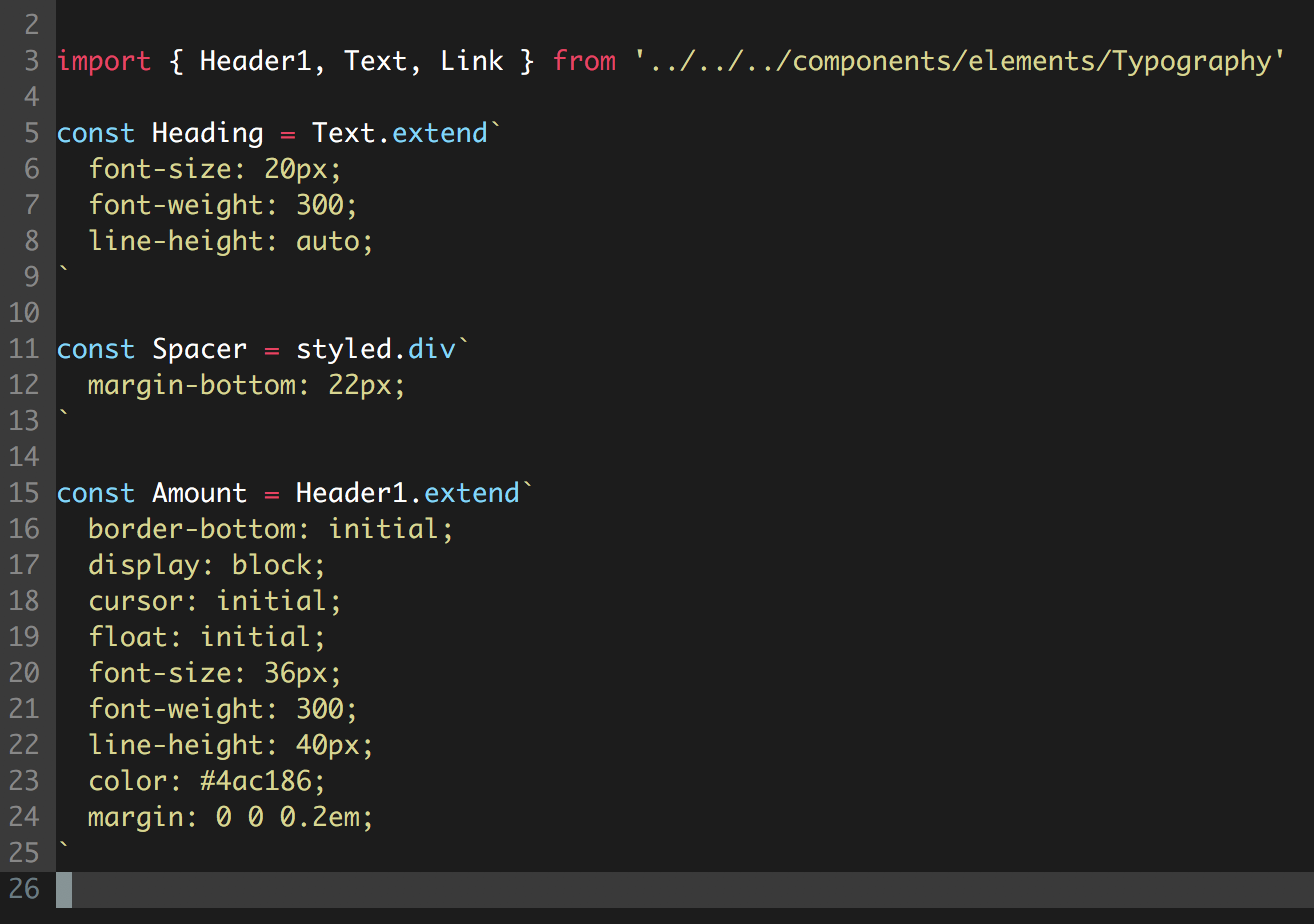Viewport: 1314px width, 924px height.
Task: Click line number 26 in the gutter
Action: pyautogui.click(x=23, y=889)
